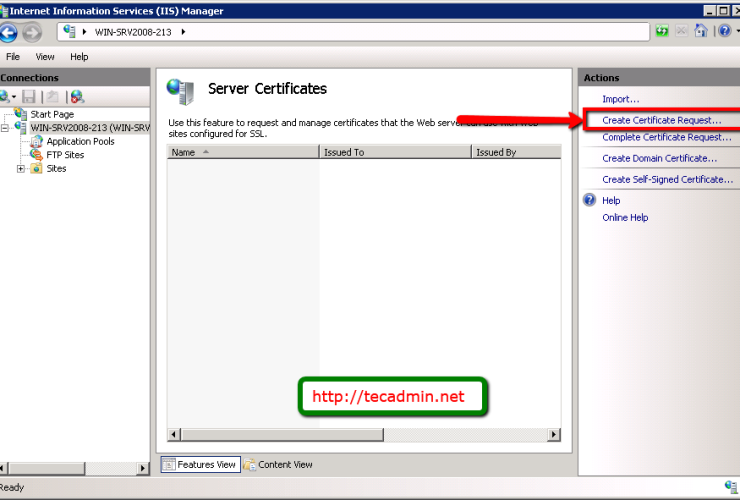Click the certificate list horizontal scrollbar
This screenshot has height=500, width=740.
(x=360, y=435)
